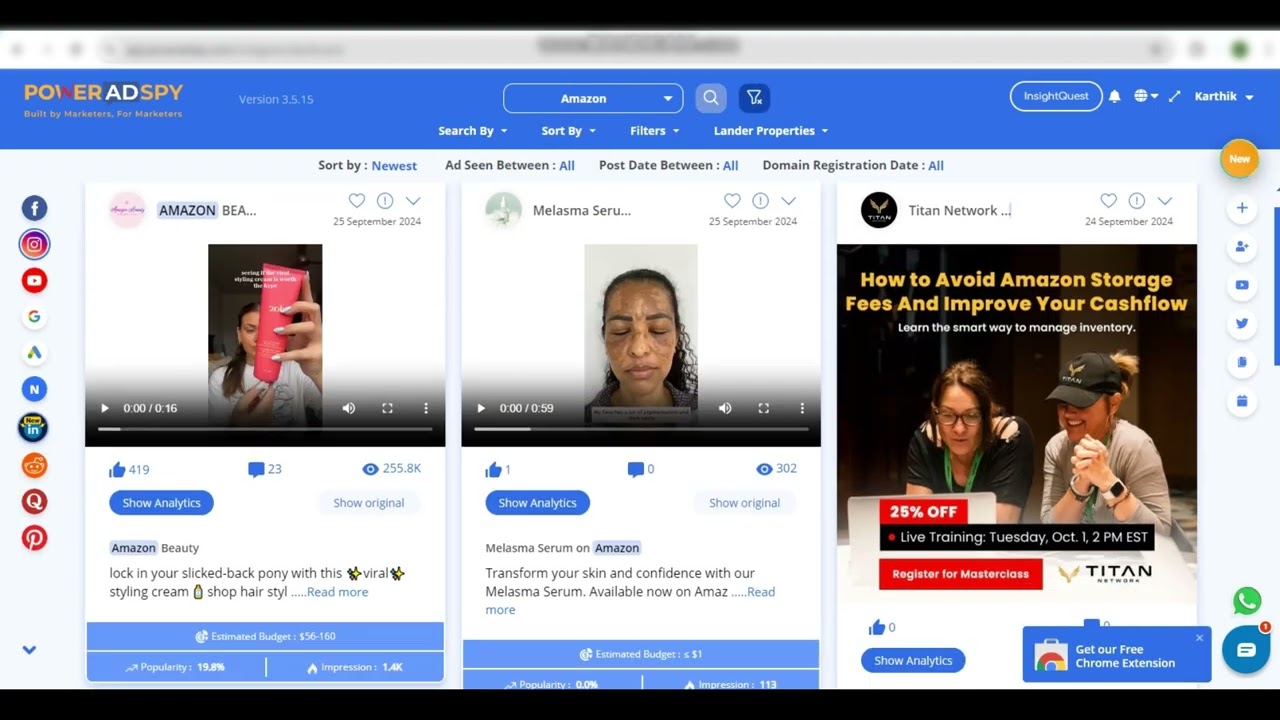Close the Chrome Extension popup
This screenshot has width=1280, height=720.
tap(1199, 638)
